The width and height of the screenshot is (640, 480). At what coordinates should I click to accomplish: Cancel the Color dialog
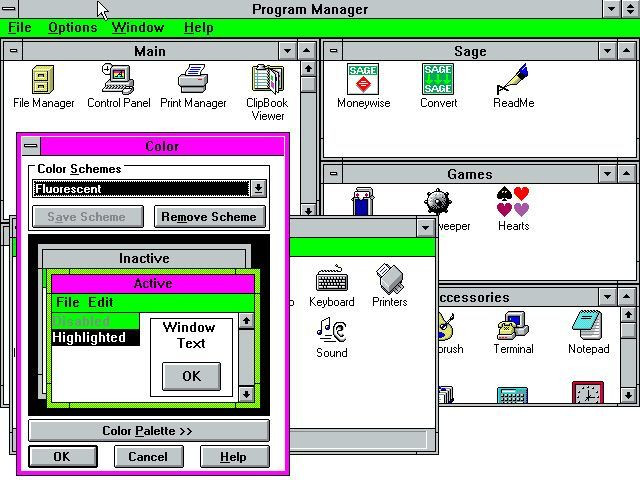click(x=149, y=456)
